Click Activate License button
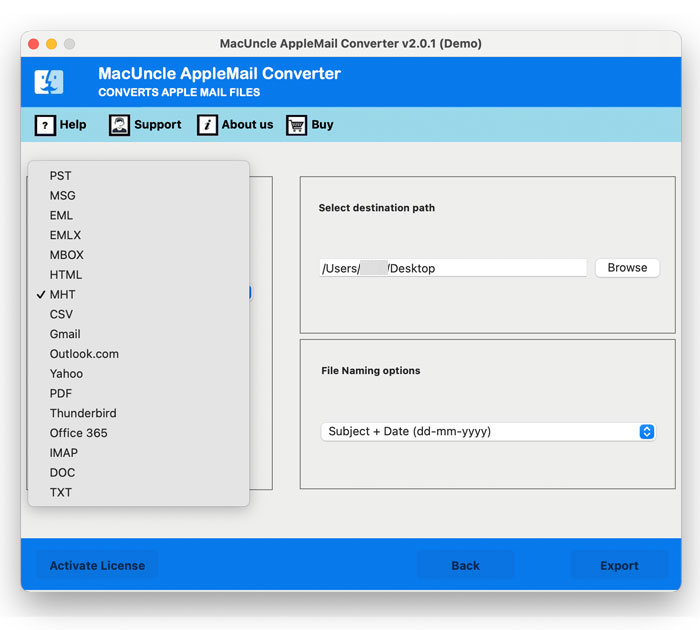 (x=97, y=566)
